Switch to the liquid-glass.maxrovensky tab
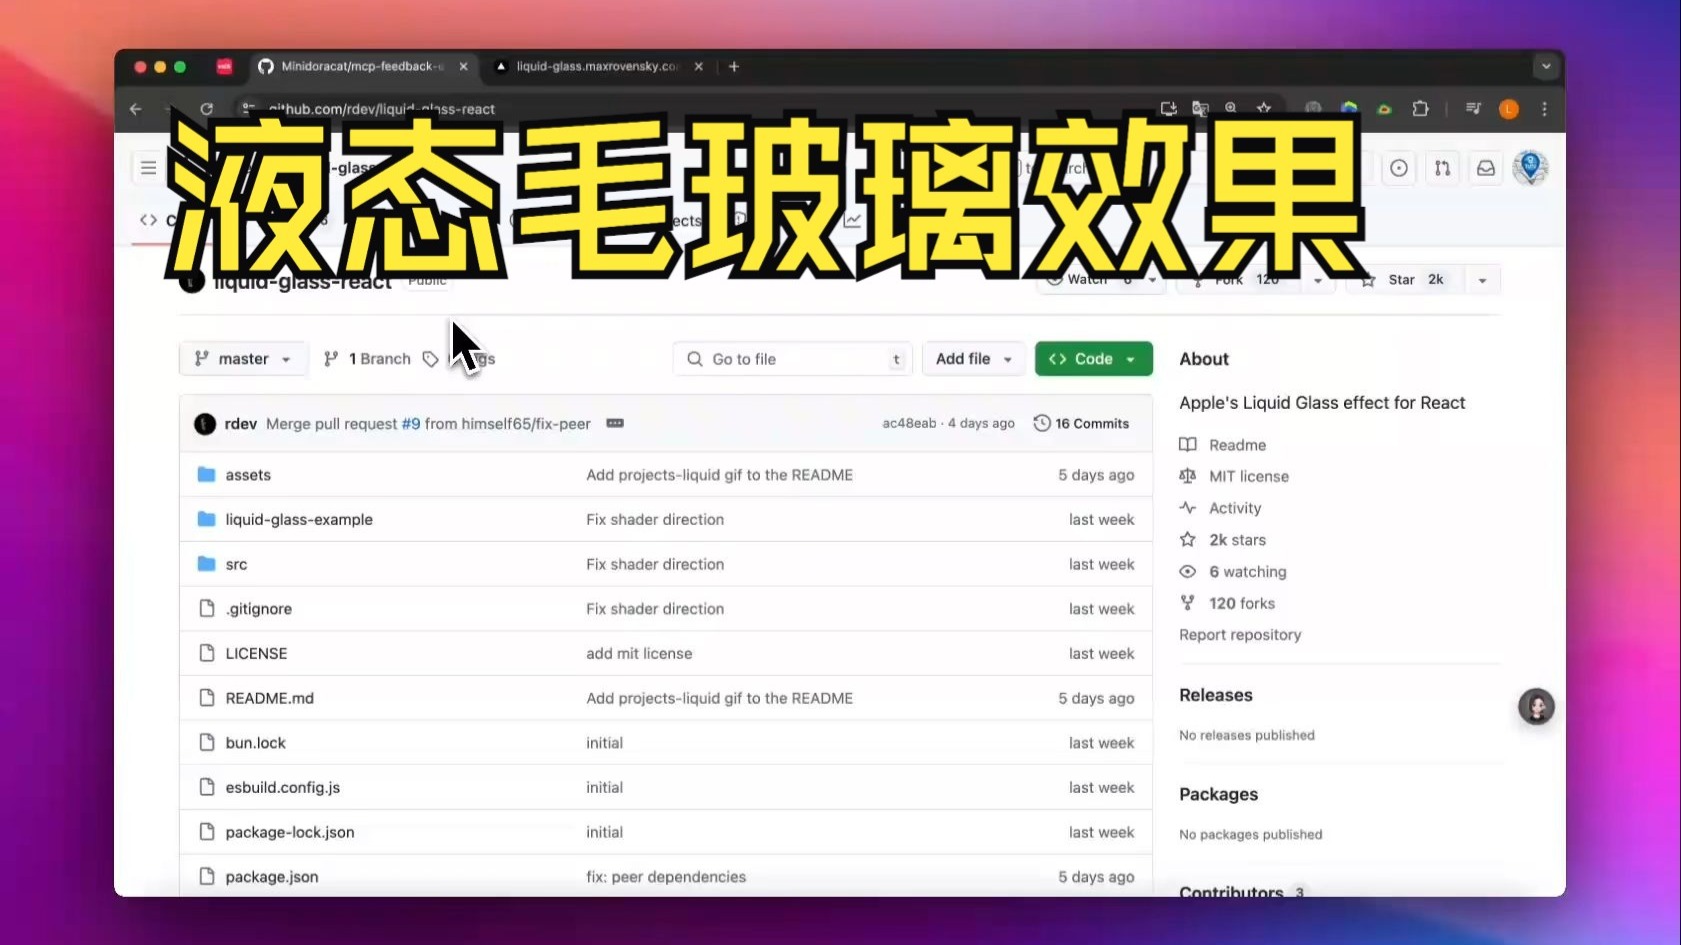1681x945 pixels. coord(598,66)
